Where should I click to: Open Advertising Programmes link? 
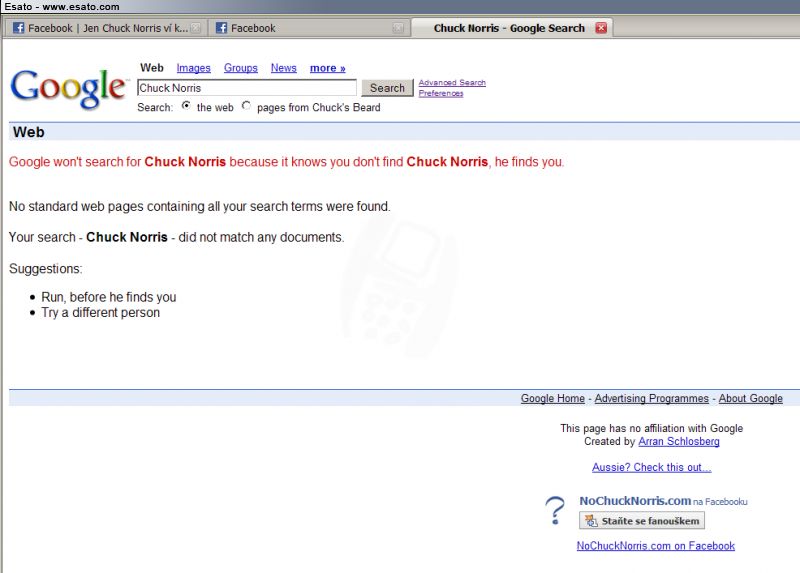point(652,398)
